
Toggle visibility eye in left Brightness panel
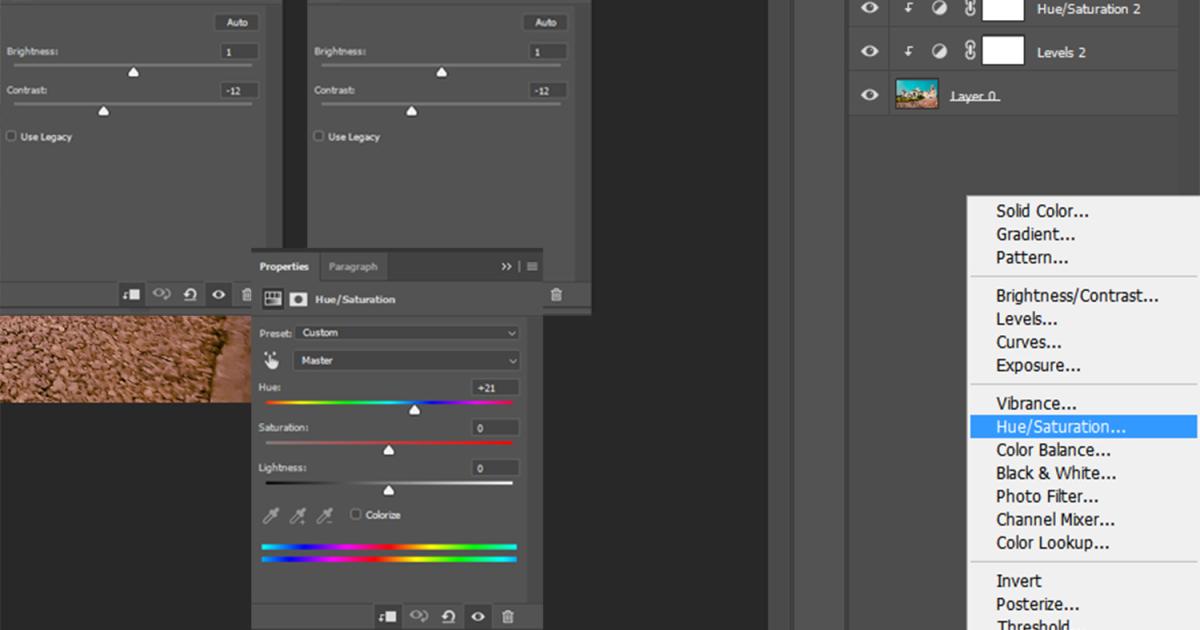pyautogui.click(x=218, y=295)
